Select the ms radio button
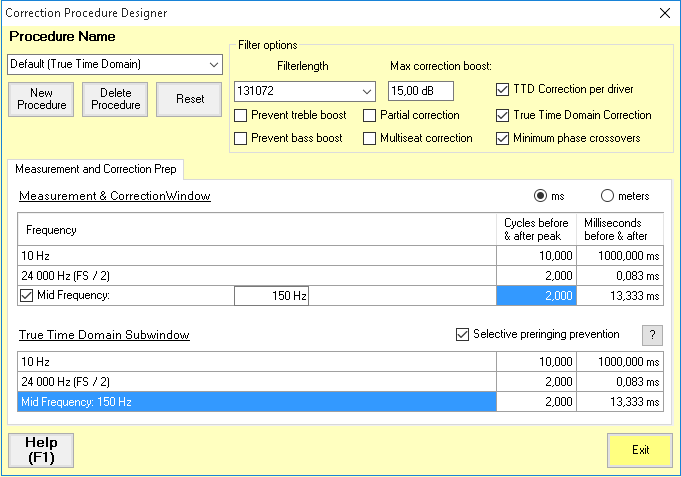The width and height of the screenshot is (681, 477). coord(541,196)
